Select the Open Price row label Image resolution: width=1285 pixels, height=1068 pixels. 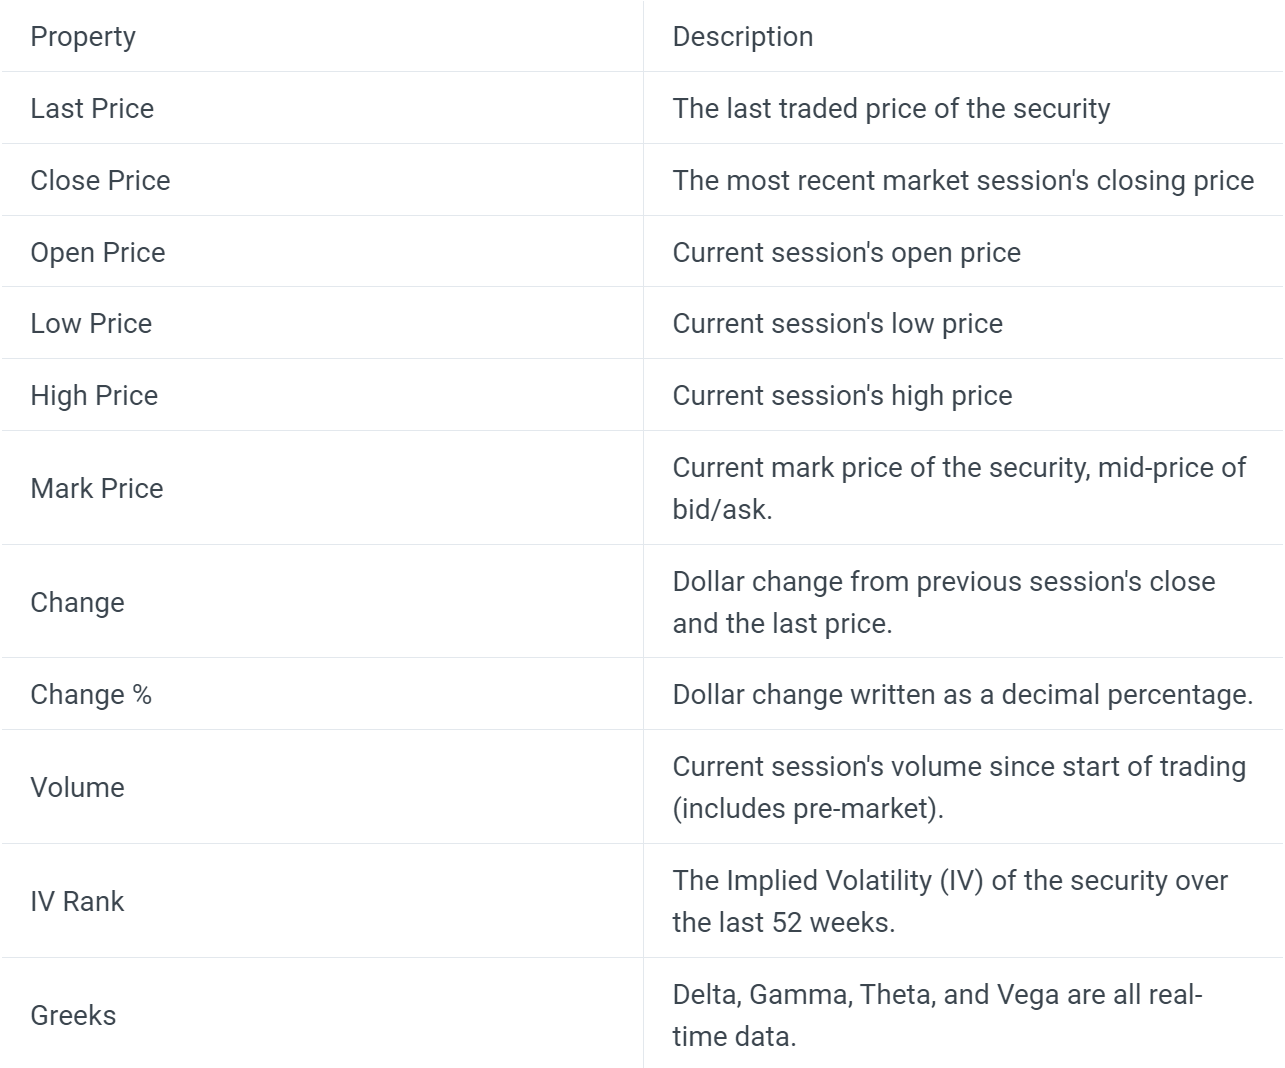98,252
